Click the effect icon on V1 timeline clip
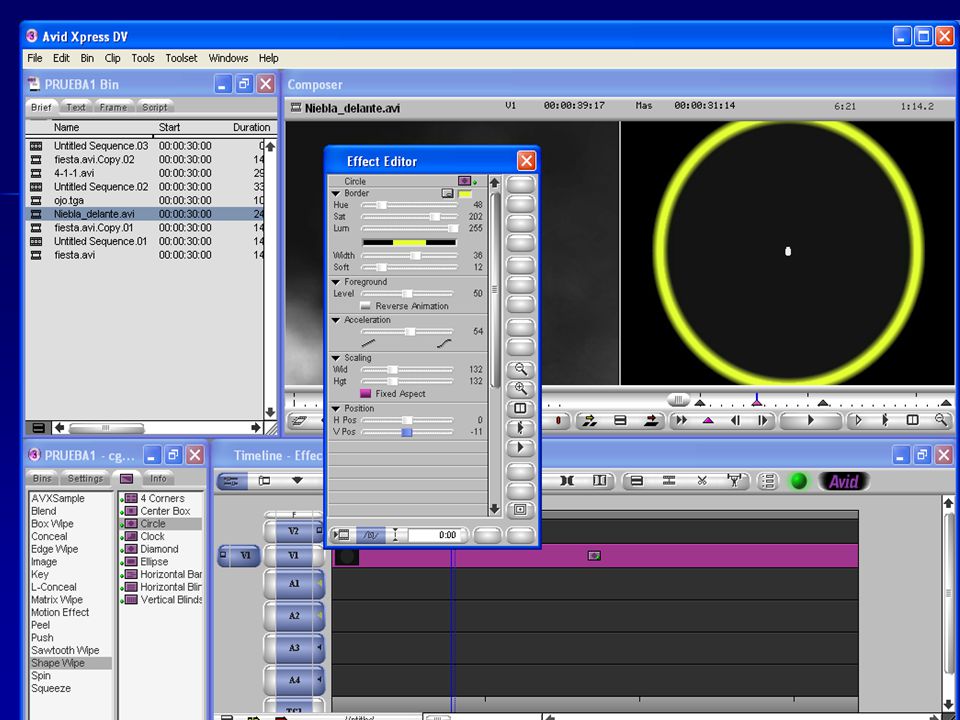960x720 pixels. [x=594, y=556]
